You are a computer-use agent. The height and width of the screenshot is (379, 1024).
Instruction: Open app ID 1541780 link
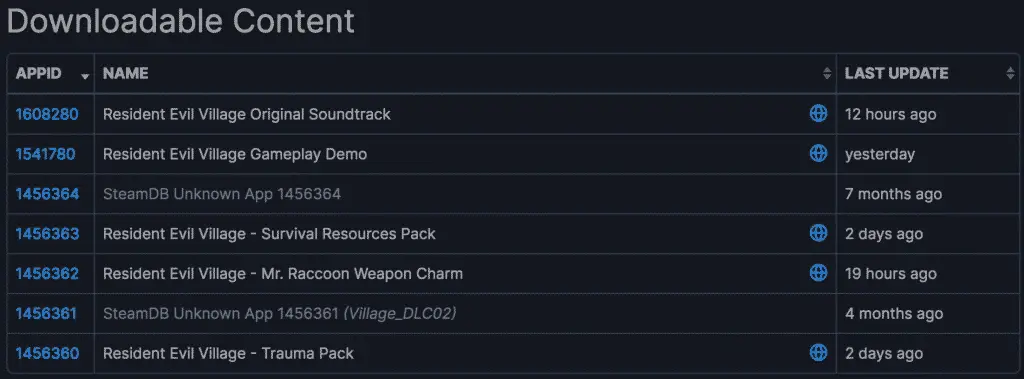pyautogui.click(x=46, y=154)
